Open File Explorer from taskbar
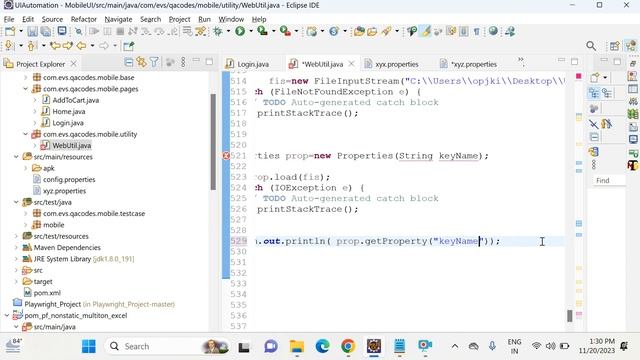The width and height of the screenshot is (640, 360). click(x=297, y=347)
